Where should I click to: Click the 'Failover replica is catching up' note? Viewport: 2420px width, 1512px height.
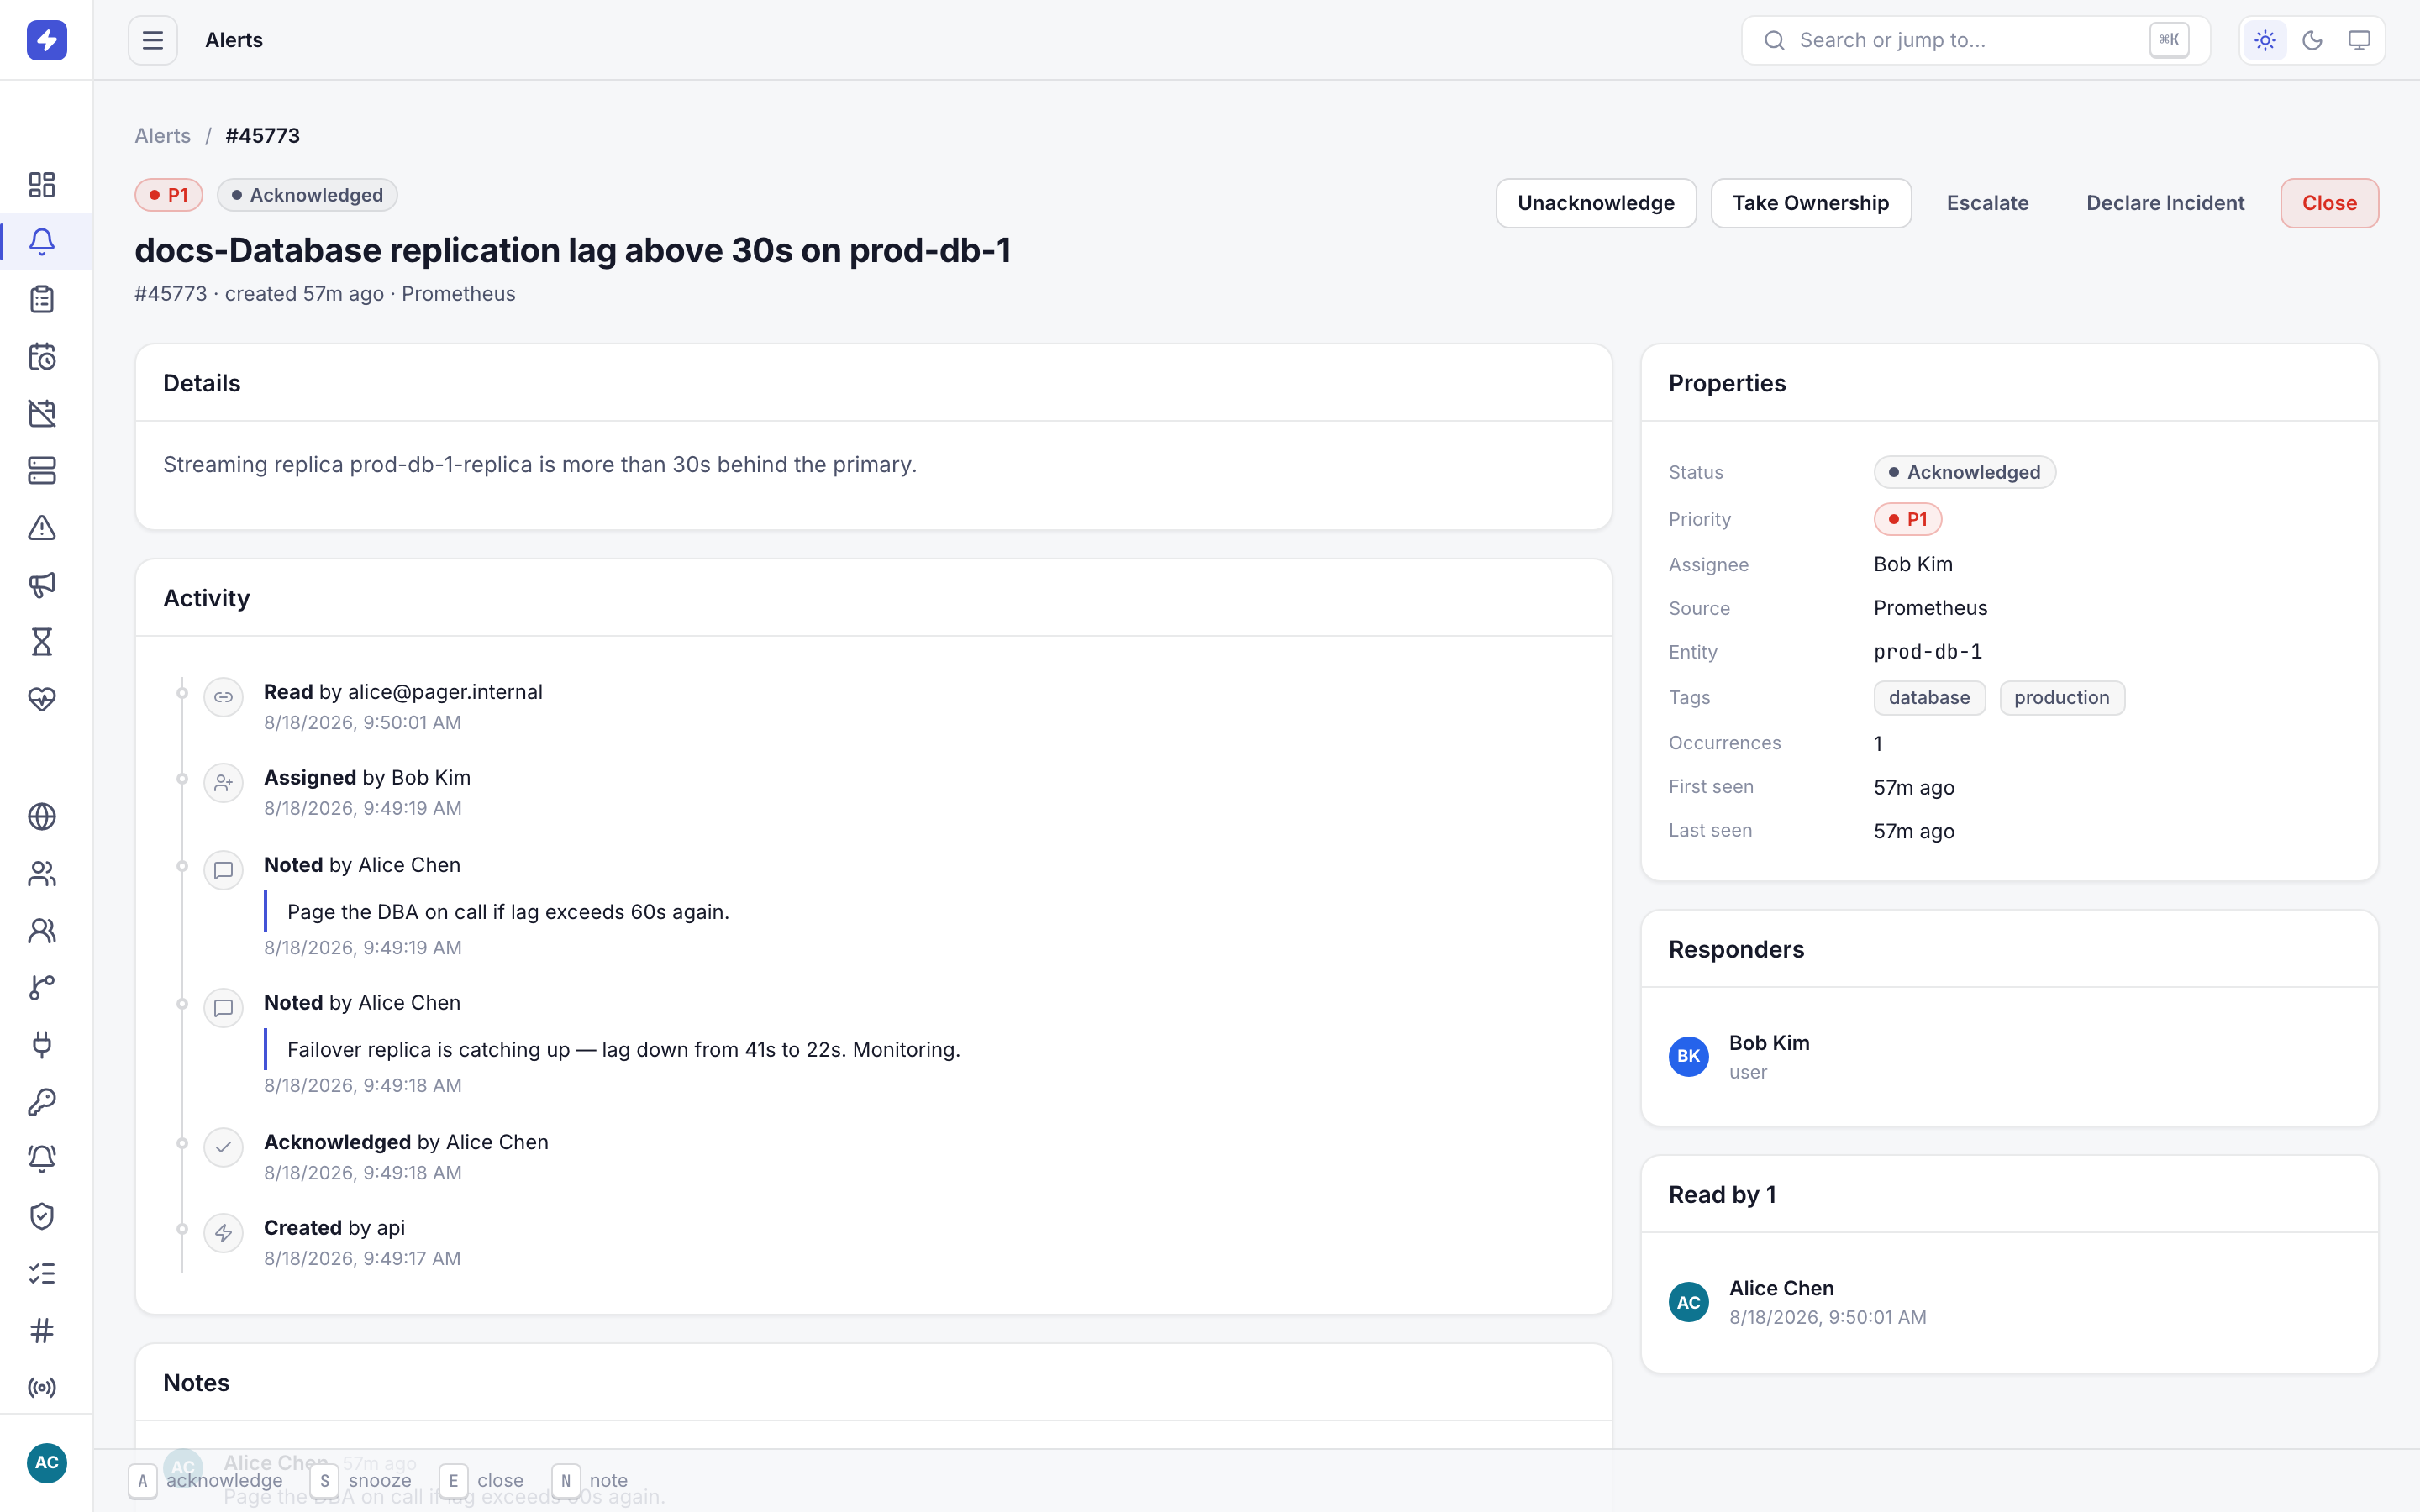click(623, 1050)
